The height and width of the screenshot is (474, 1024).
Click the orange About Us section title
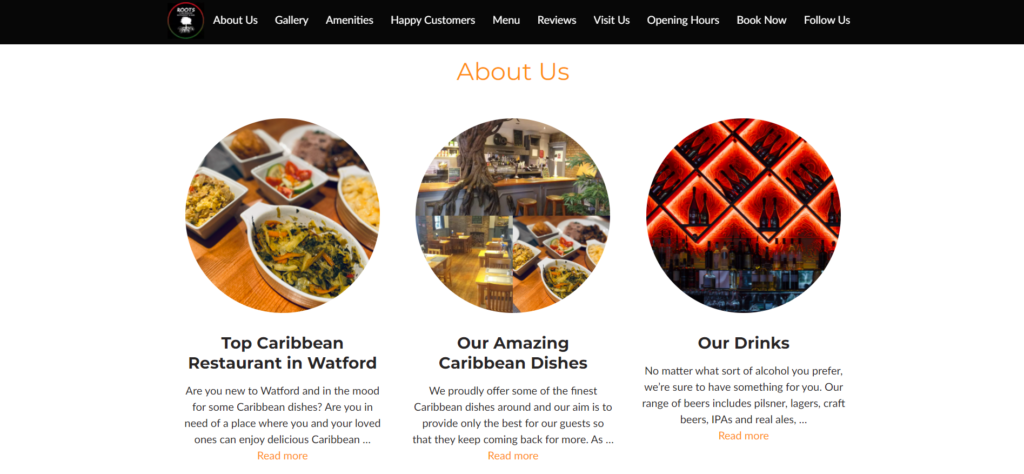pyautogui.click(x=513, y=71)
